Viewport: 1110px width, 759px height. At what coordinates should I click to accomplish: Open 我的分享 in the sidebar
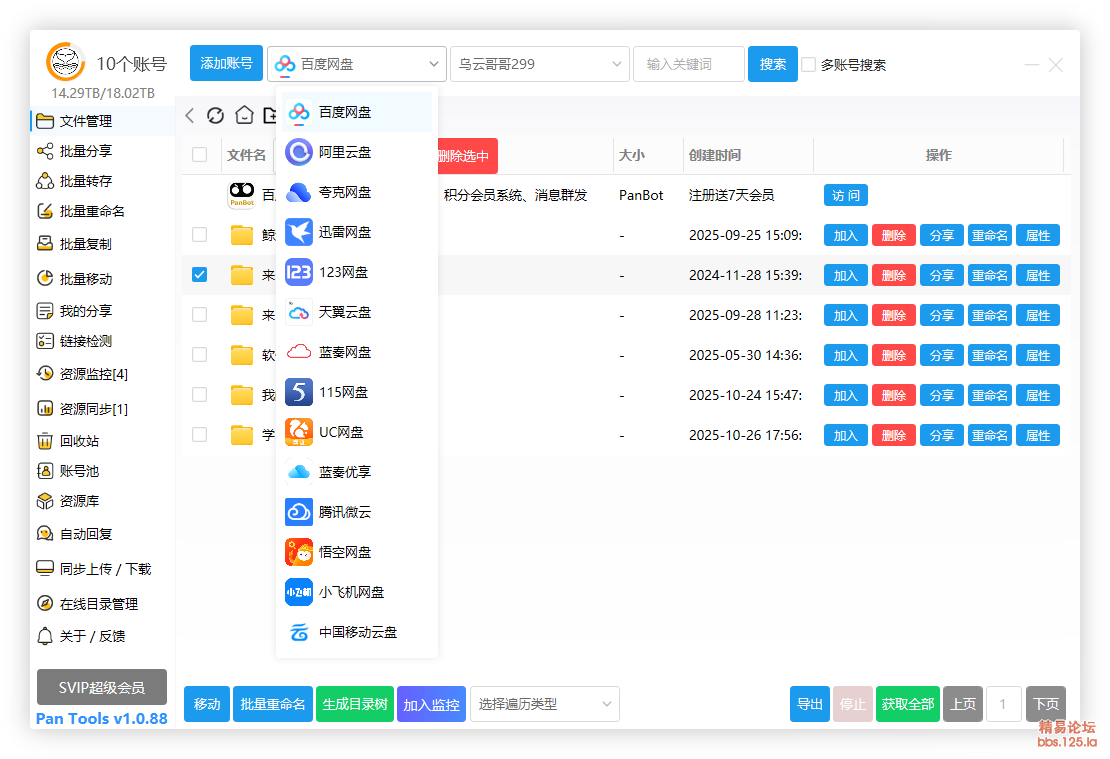pos(103,311)
